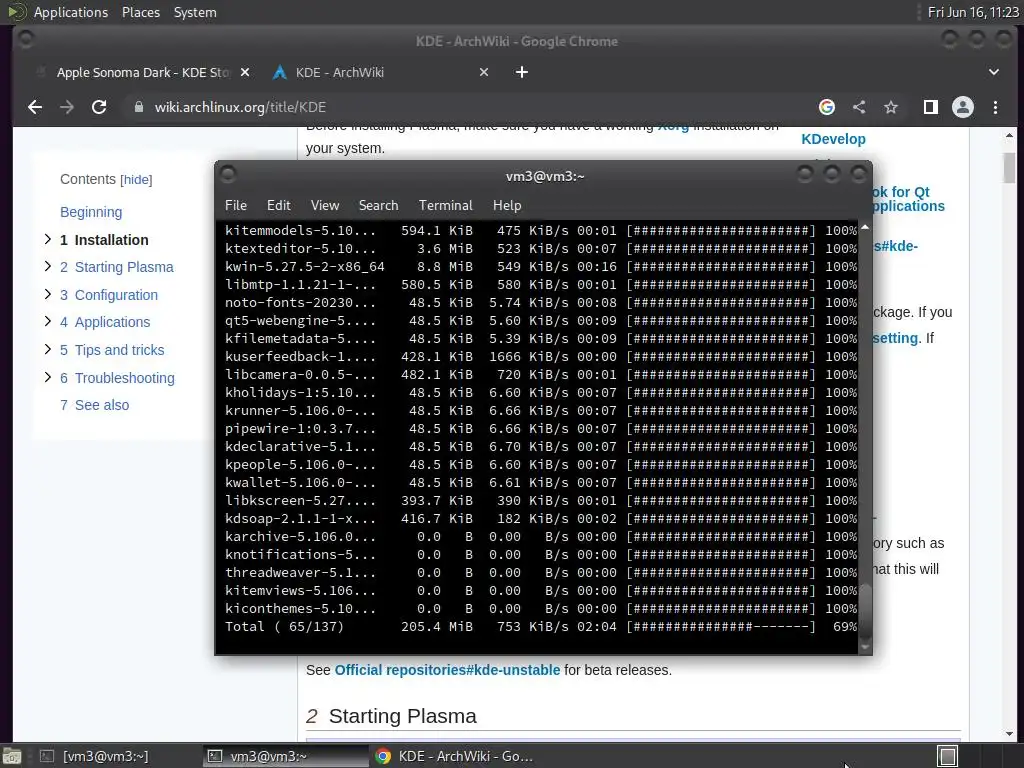This screenshot has width=1024, height=768.
Task: Open the KDevelop link
Action: [x=833, y=139]
